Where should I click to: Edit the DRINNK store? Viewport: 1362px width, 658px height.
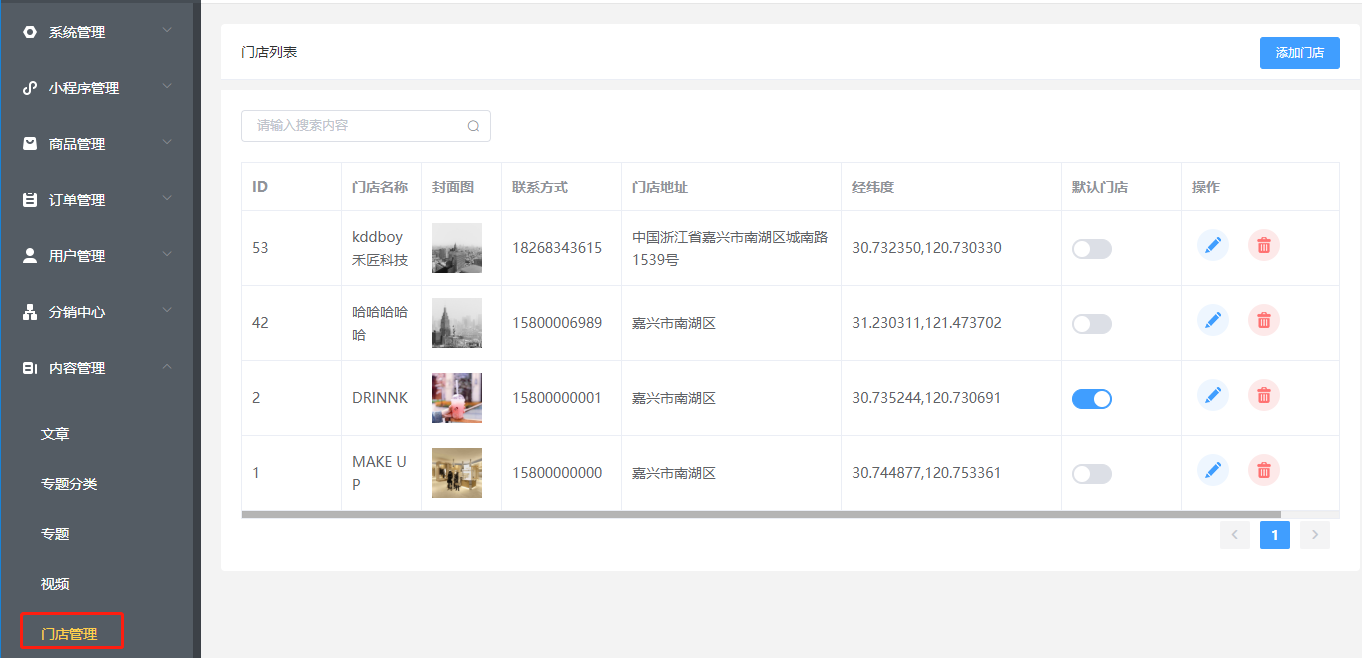coord(1213,395)
